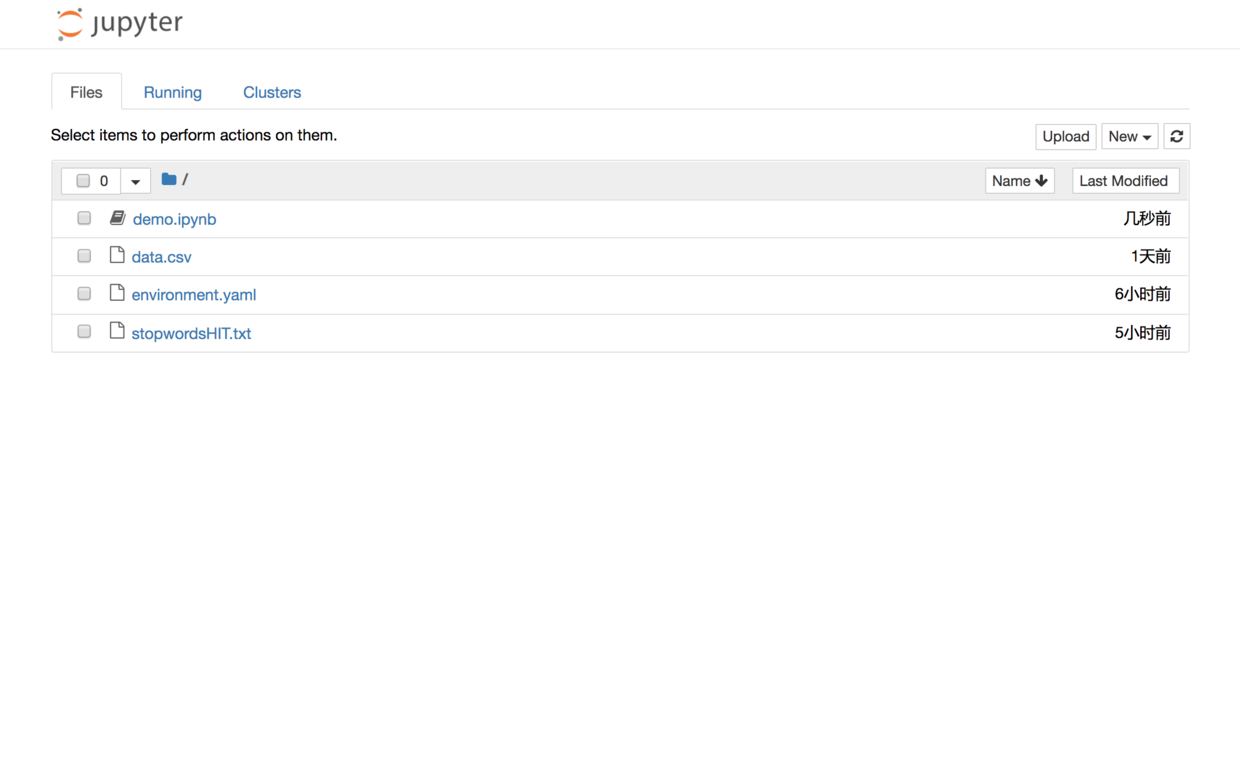Toggle the select-all checkbox

(x=83, y=181)
